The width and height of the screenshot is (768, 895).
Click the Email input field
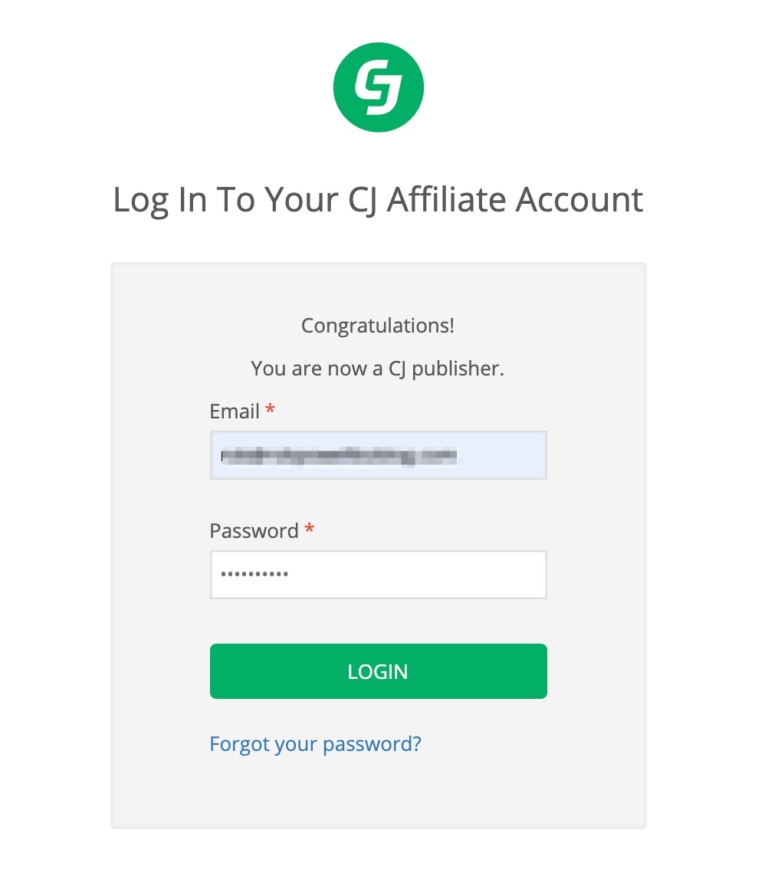378,455
